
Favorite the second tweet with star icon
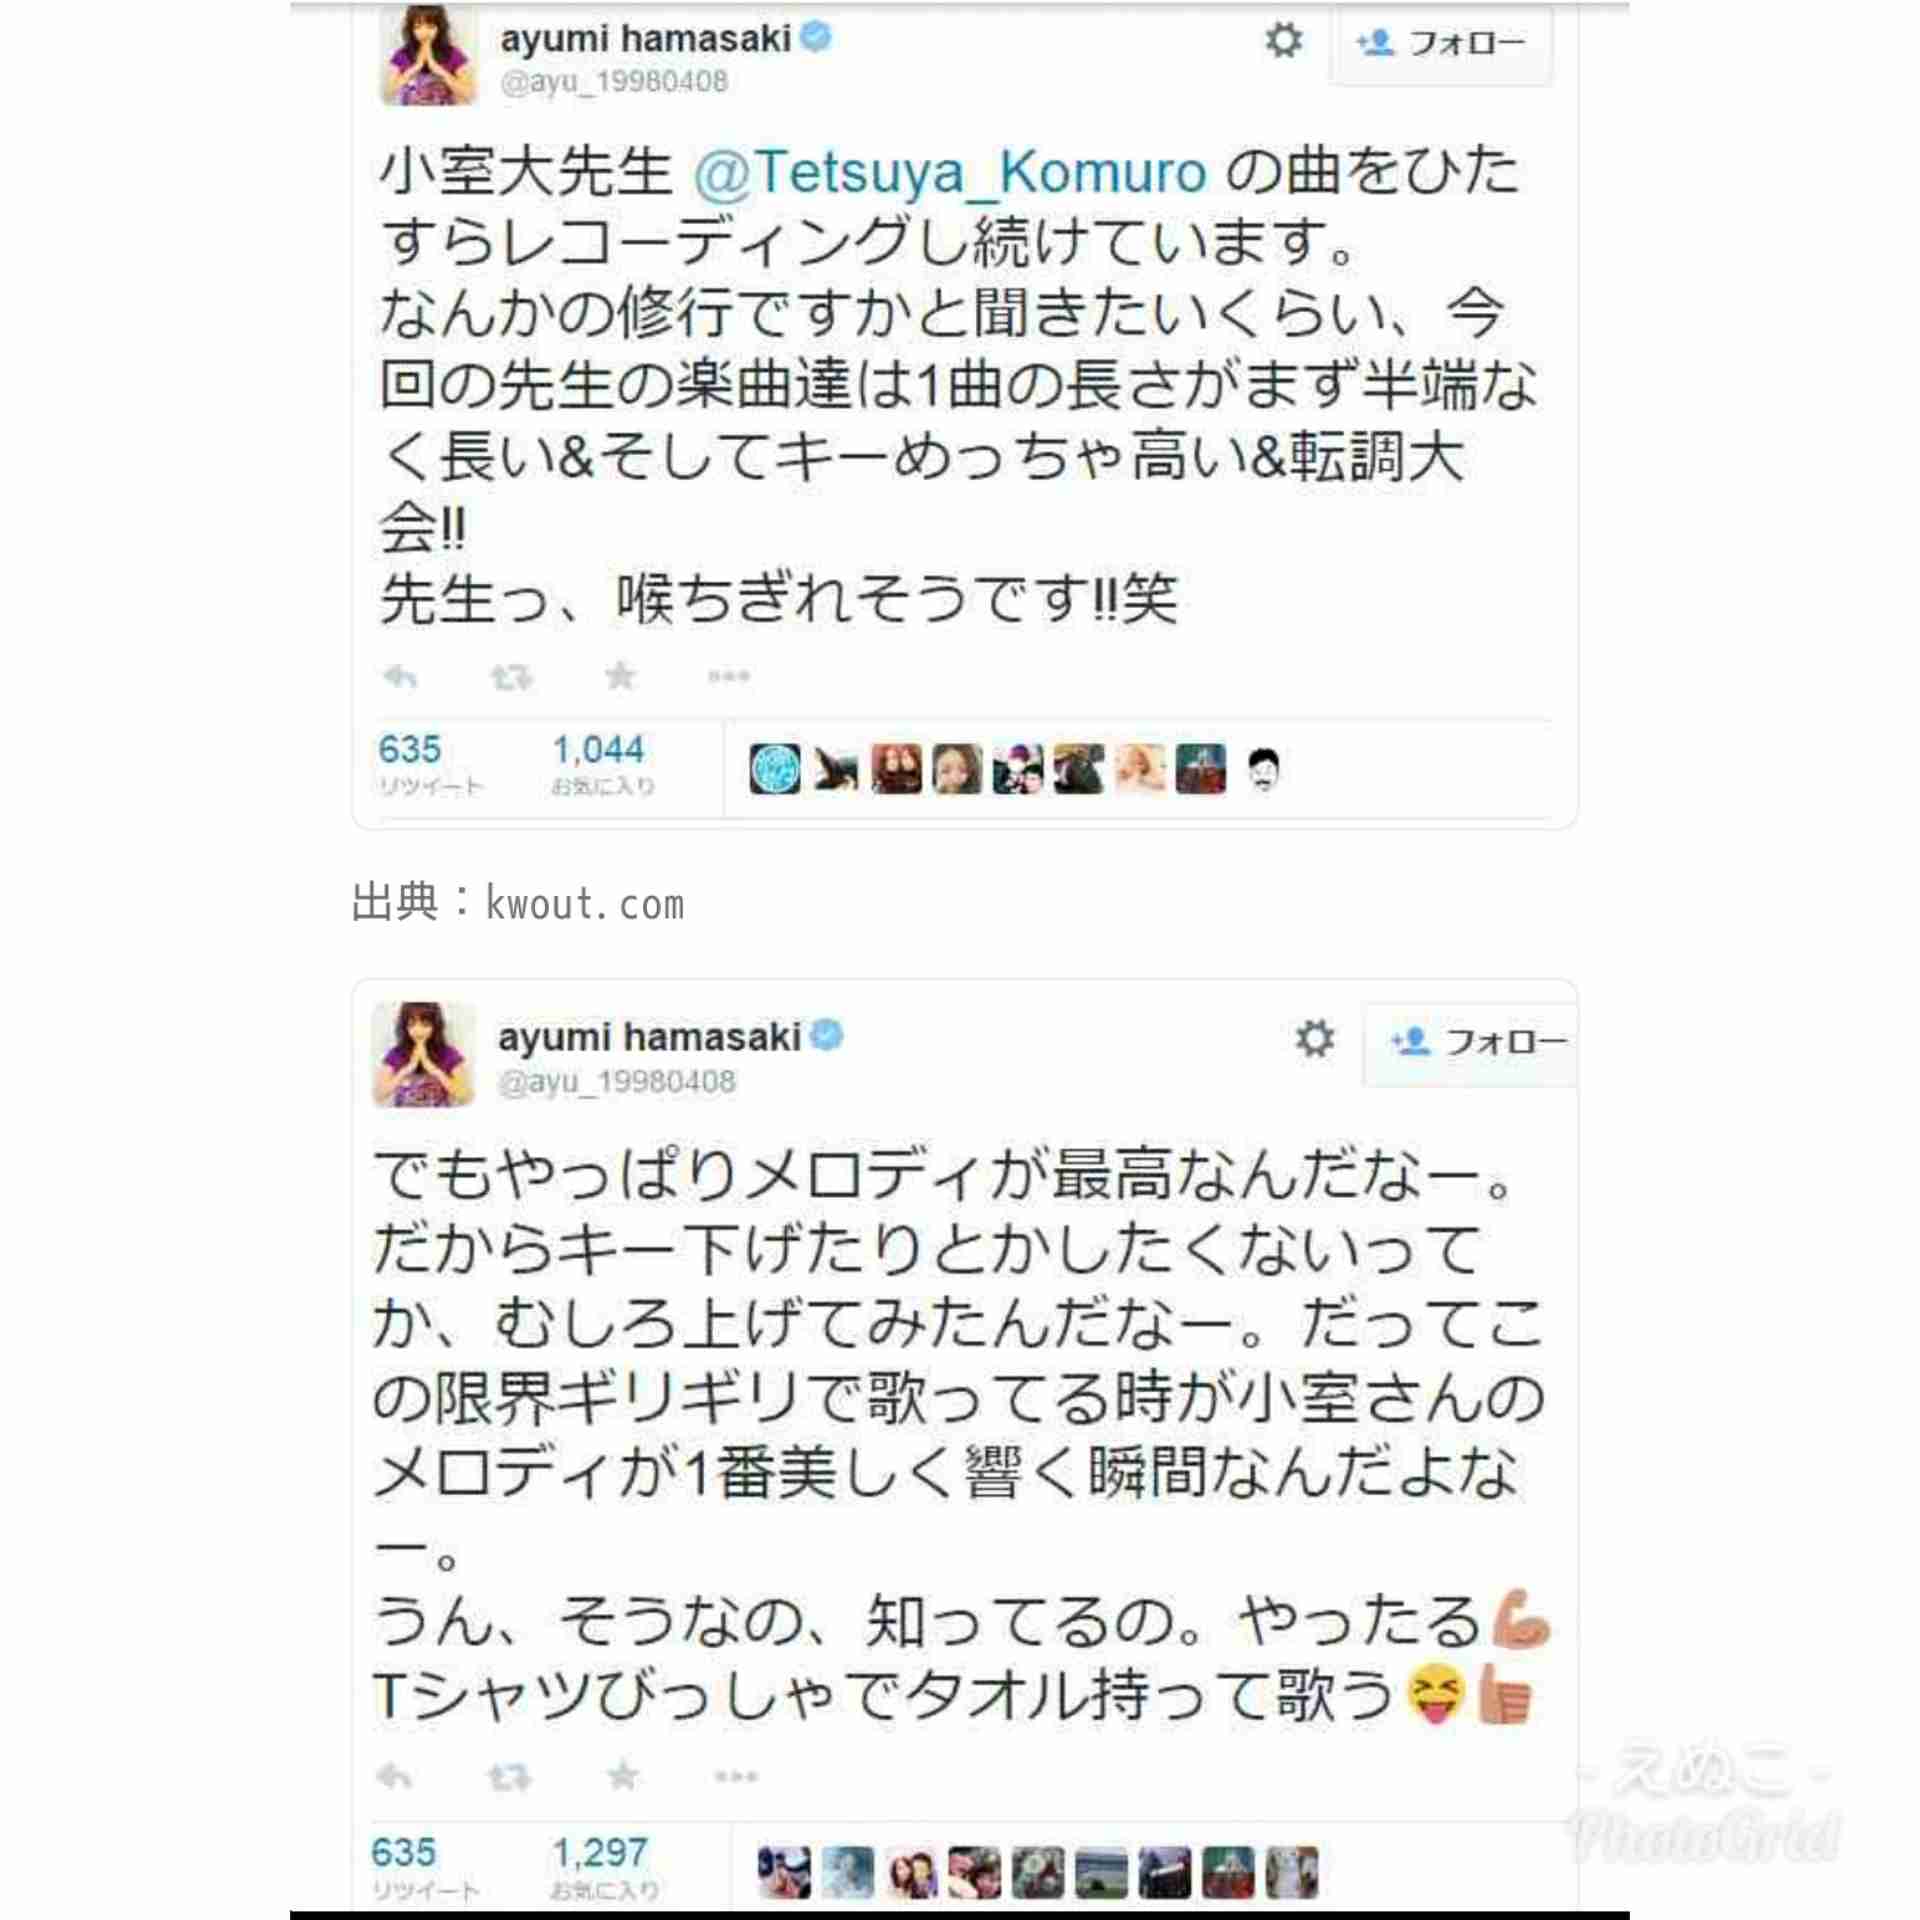[622, 1776]
